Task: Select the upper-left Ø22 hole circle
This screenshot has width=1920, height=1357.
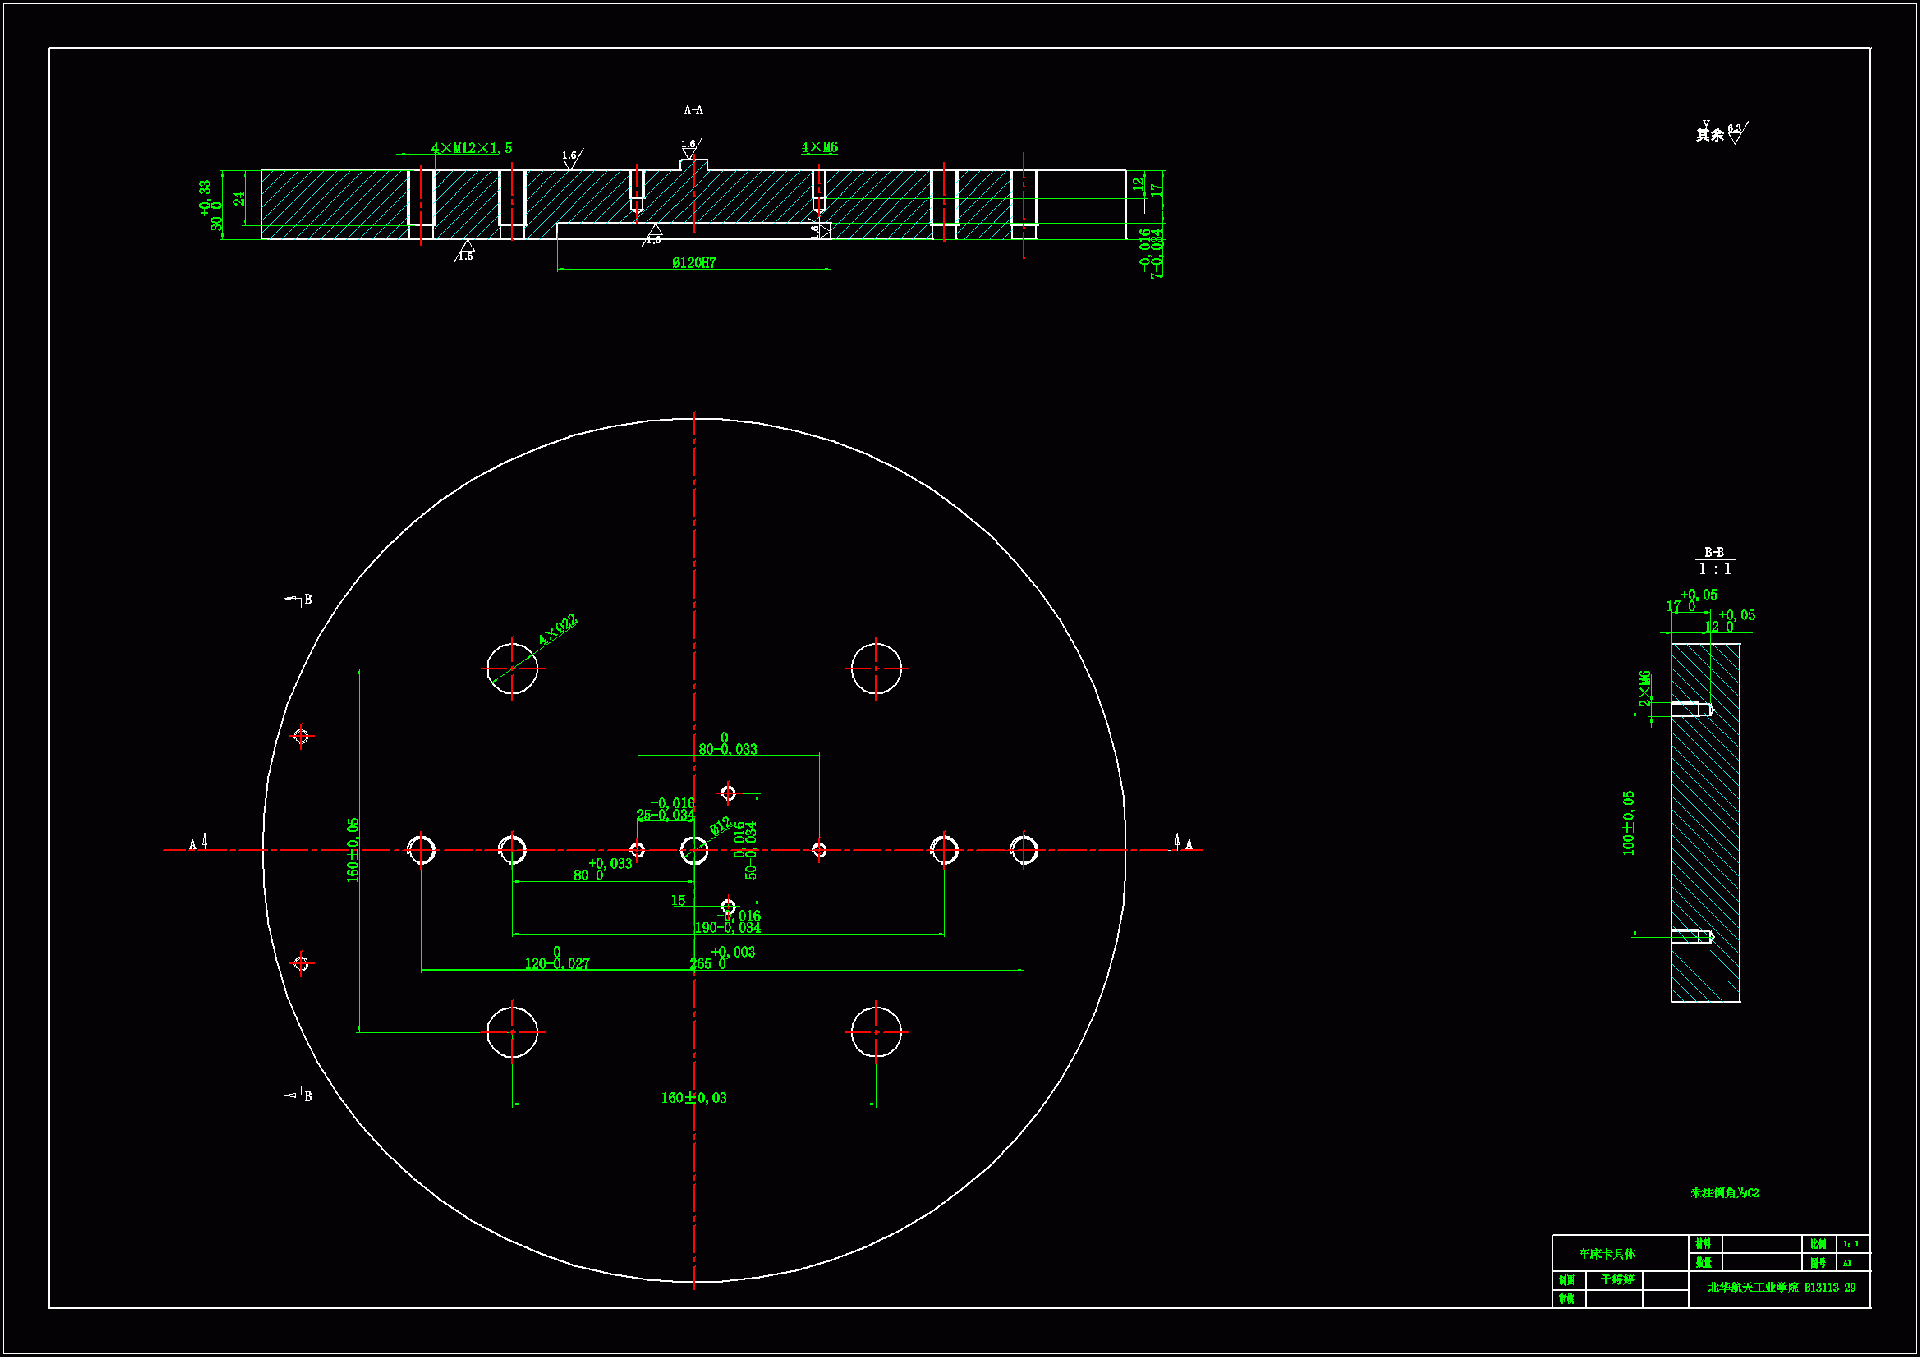Action: click(512, 668)
